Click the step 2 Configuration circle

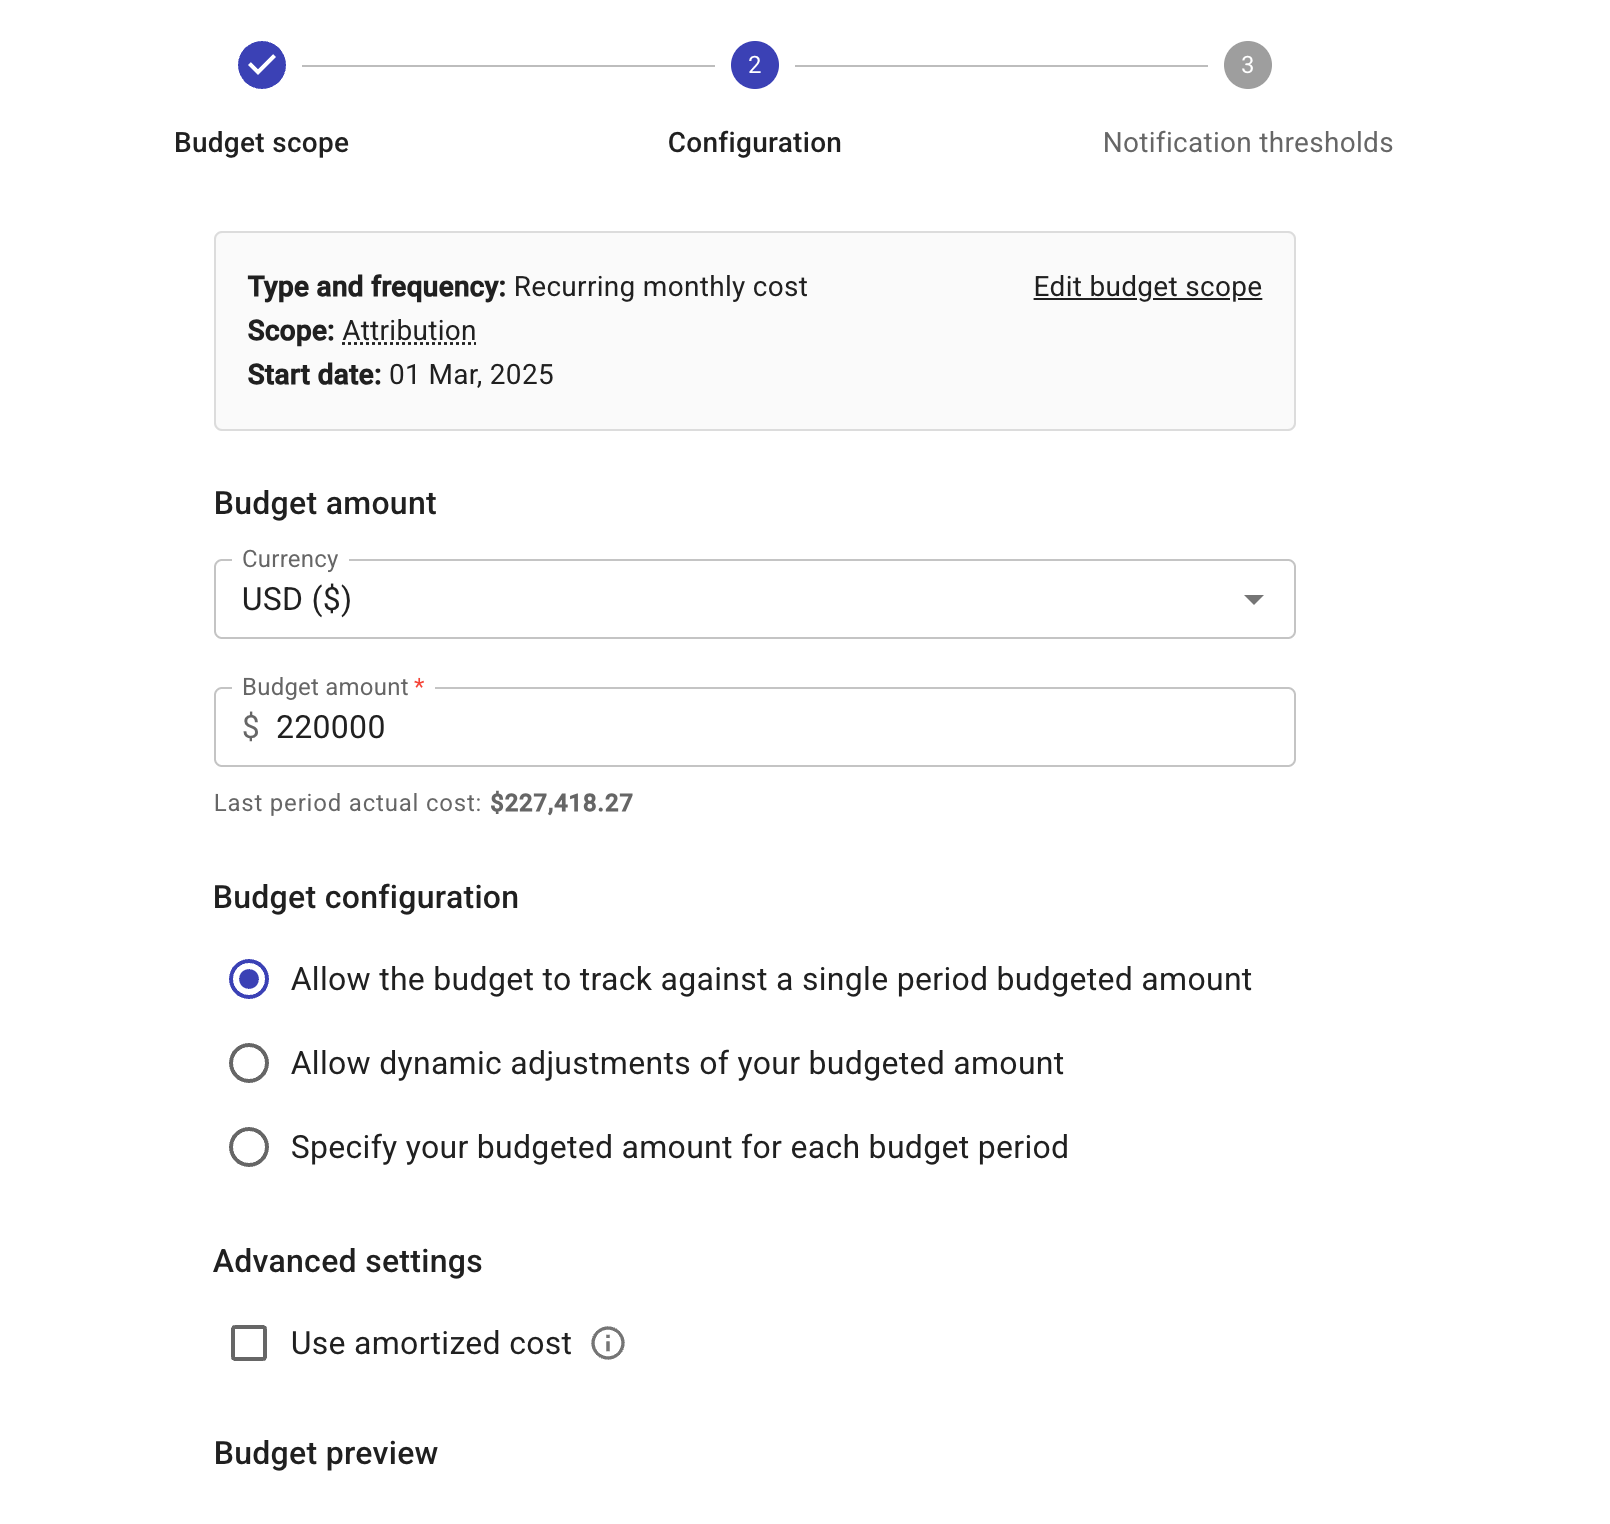pos(754,65)
